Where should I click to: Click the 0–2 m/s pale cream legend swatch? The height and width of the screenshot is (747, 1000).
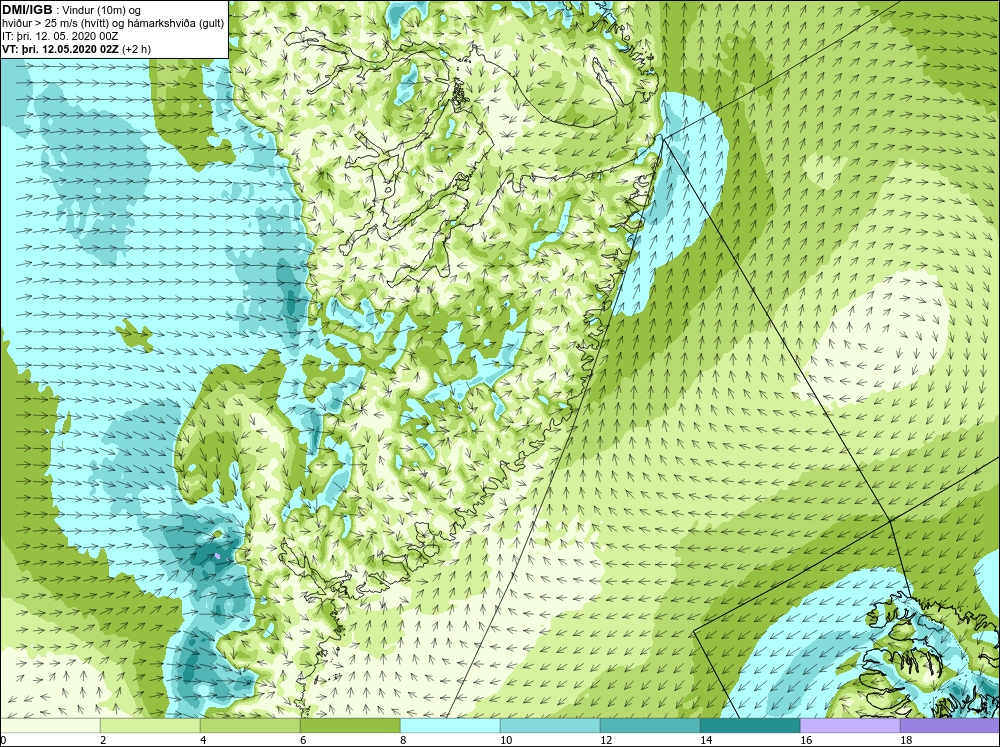pos(50,725)
